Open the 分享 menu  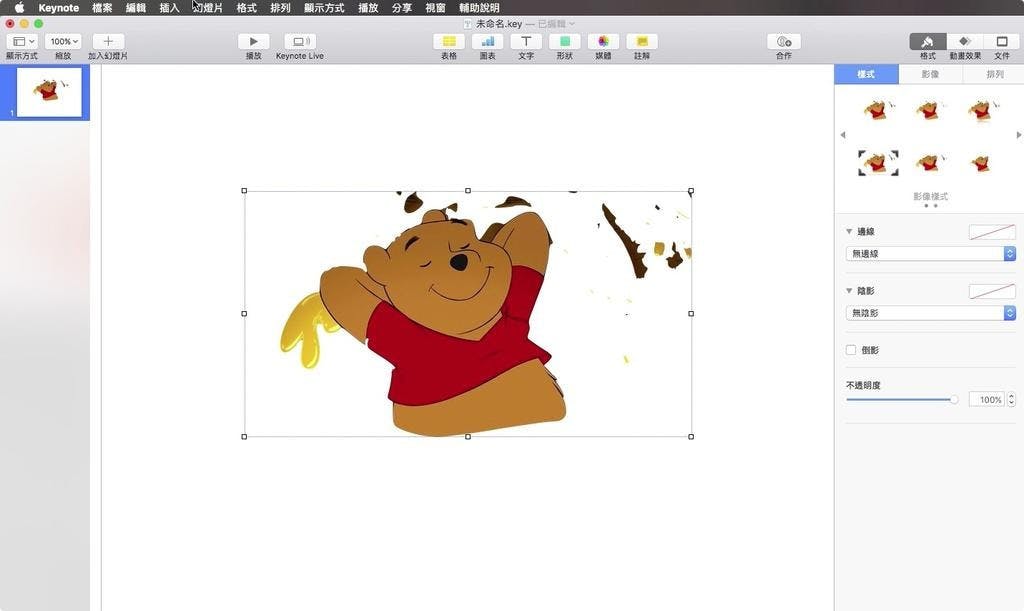(402, 8)
